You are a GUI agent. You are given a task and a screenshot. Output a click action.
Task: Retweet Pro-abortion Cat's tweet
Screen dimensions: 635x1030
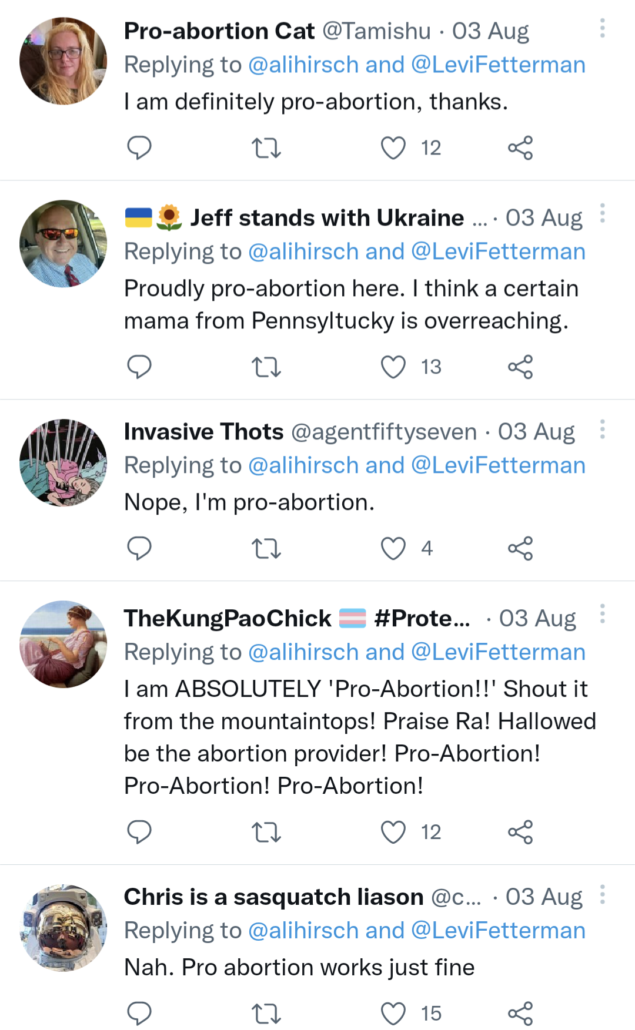click(x=265, y=149)
